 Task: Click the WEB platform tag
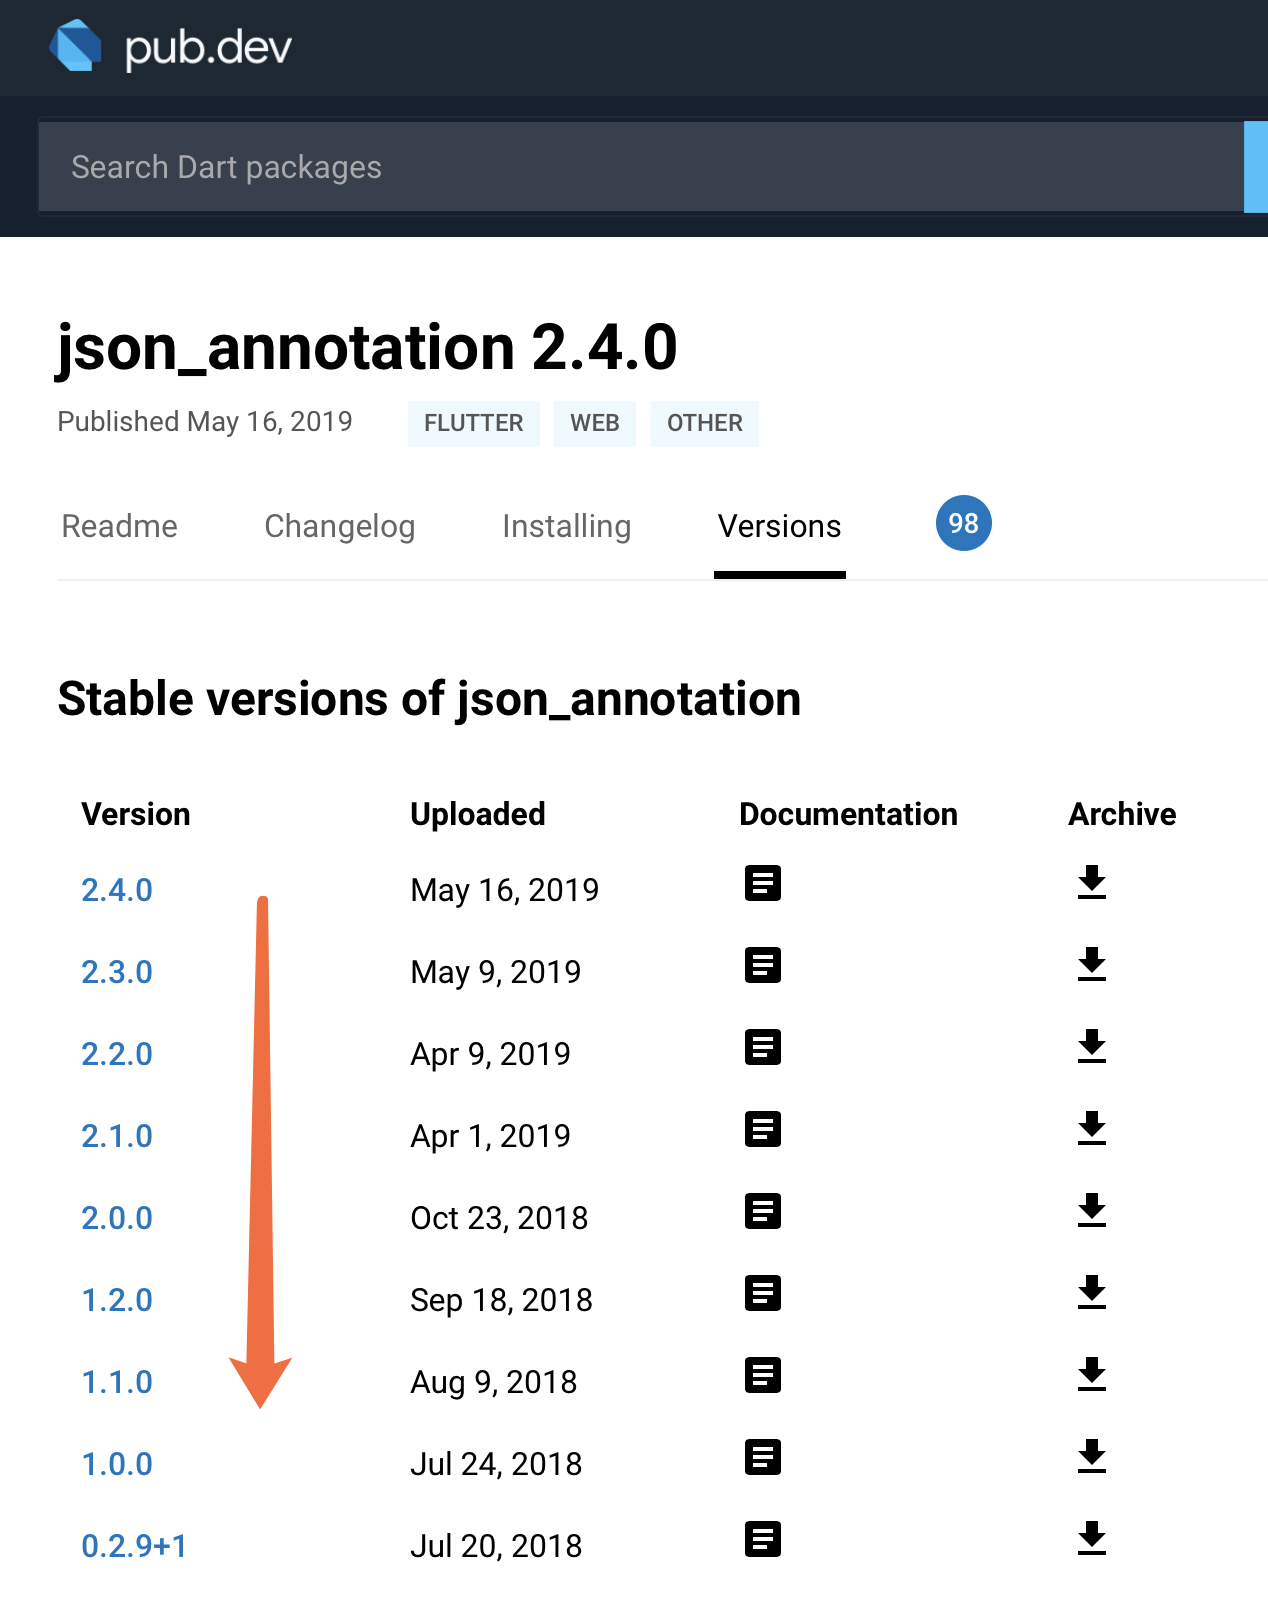point(594,423)
